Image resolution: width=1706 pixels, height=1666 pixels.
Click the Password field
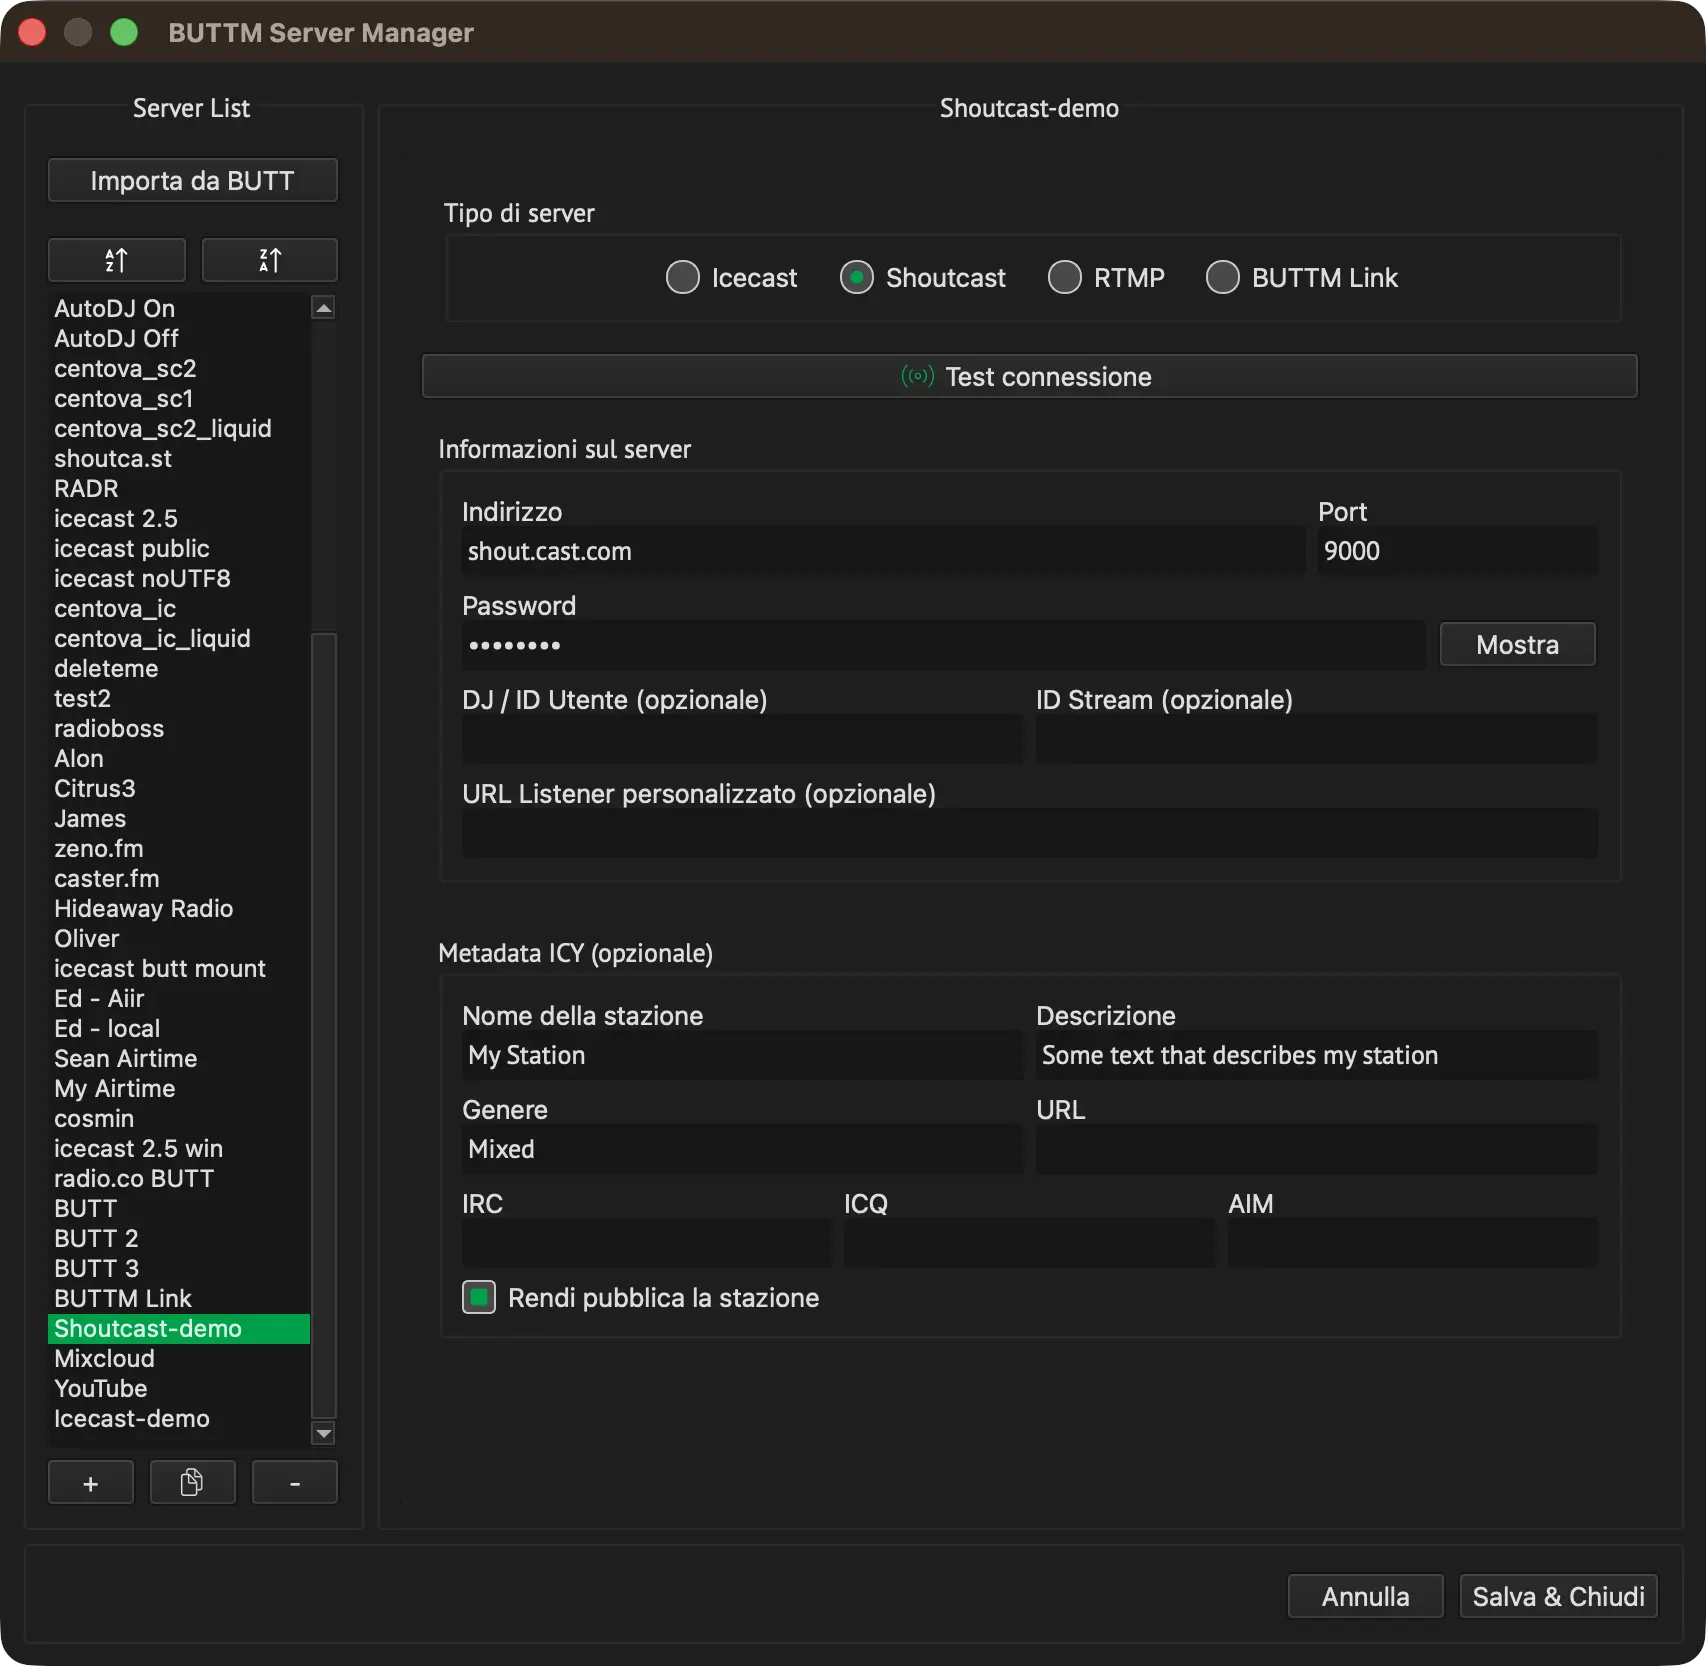[943, 645]
